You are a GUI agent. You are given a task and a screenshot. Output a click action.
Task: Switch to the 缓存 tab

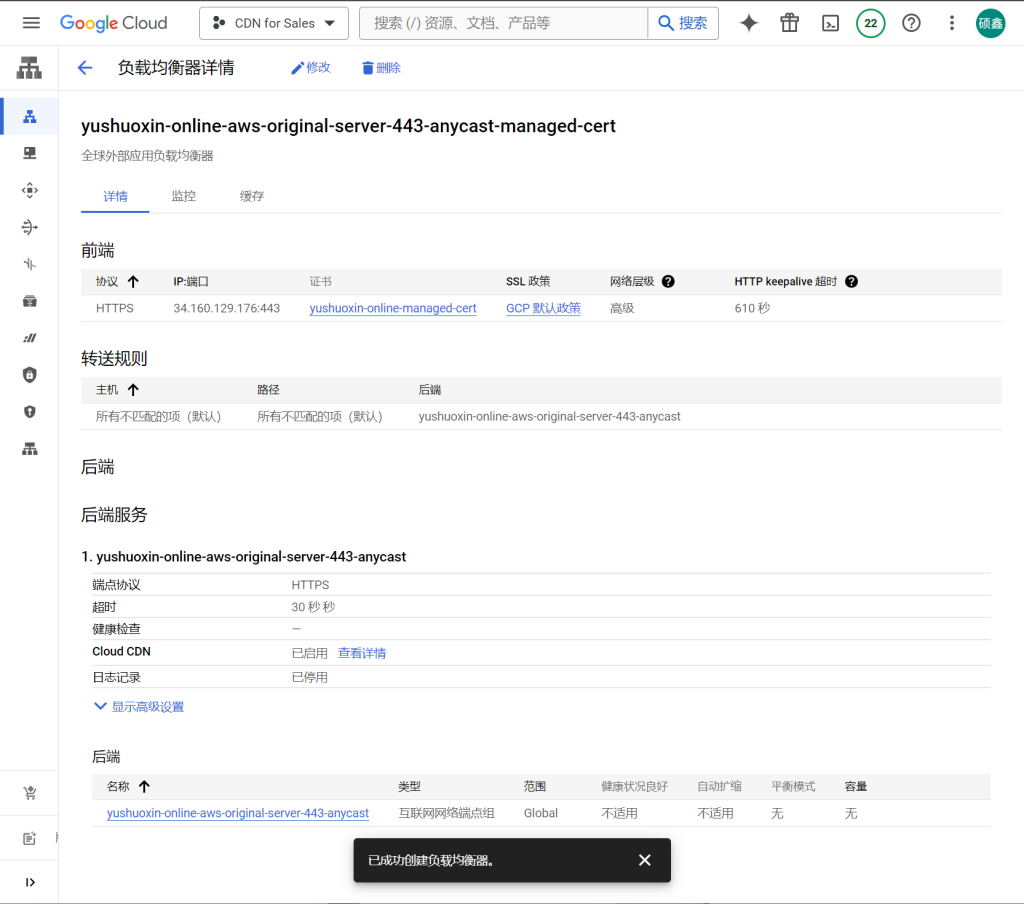click(252, 196)
